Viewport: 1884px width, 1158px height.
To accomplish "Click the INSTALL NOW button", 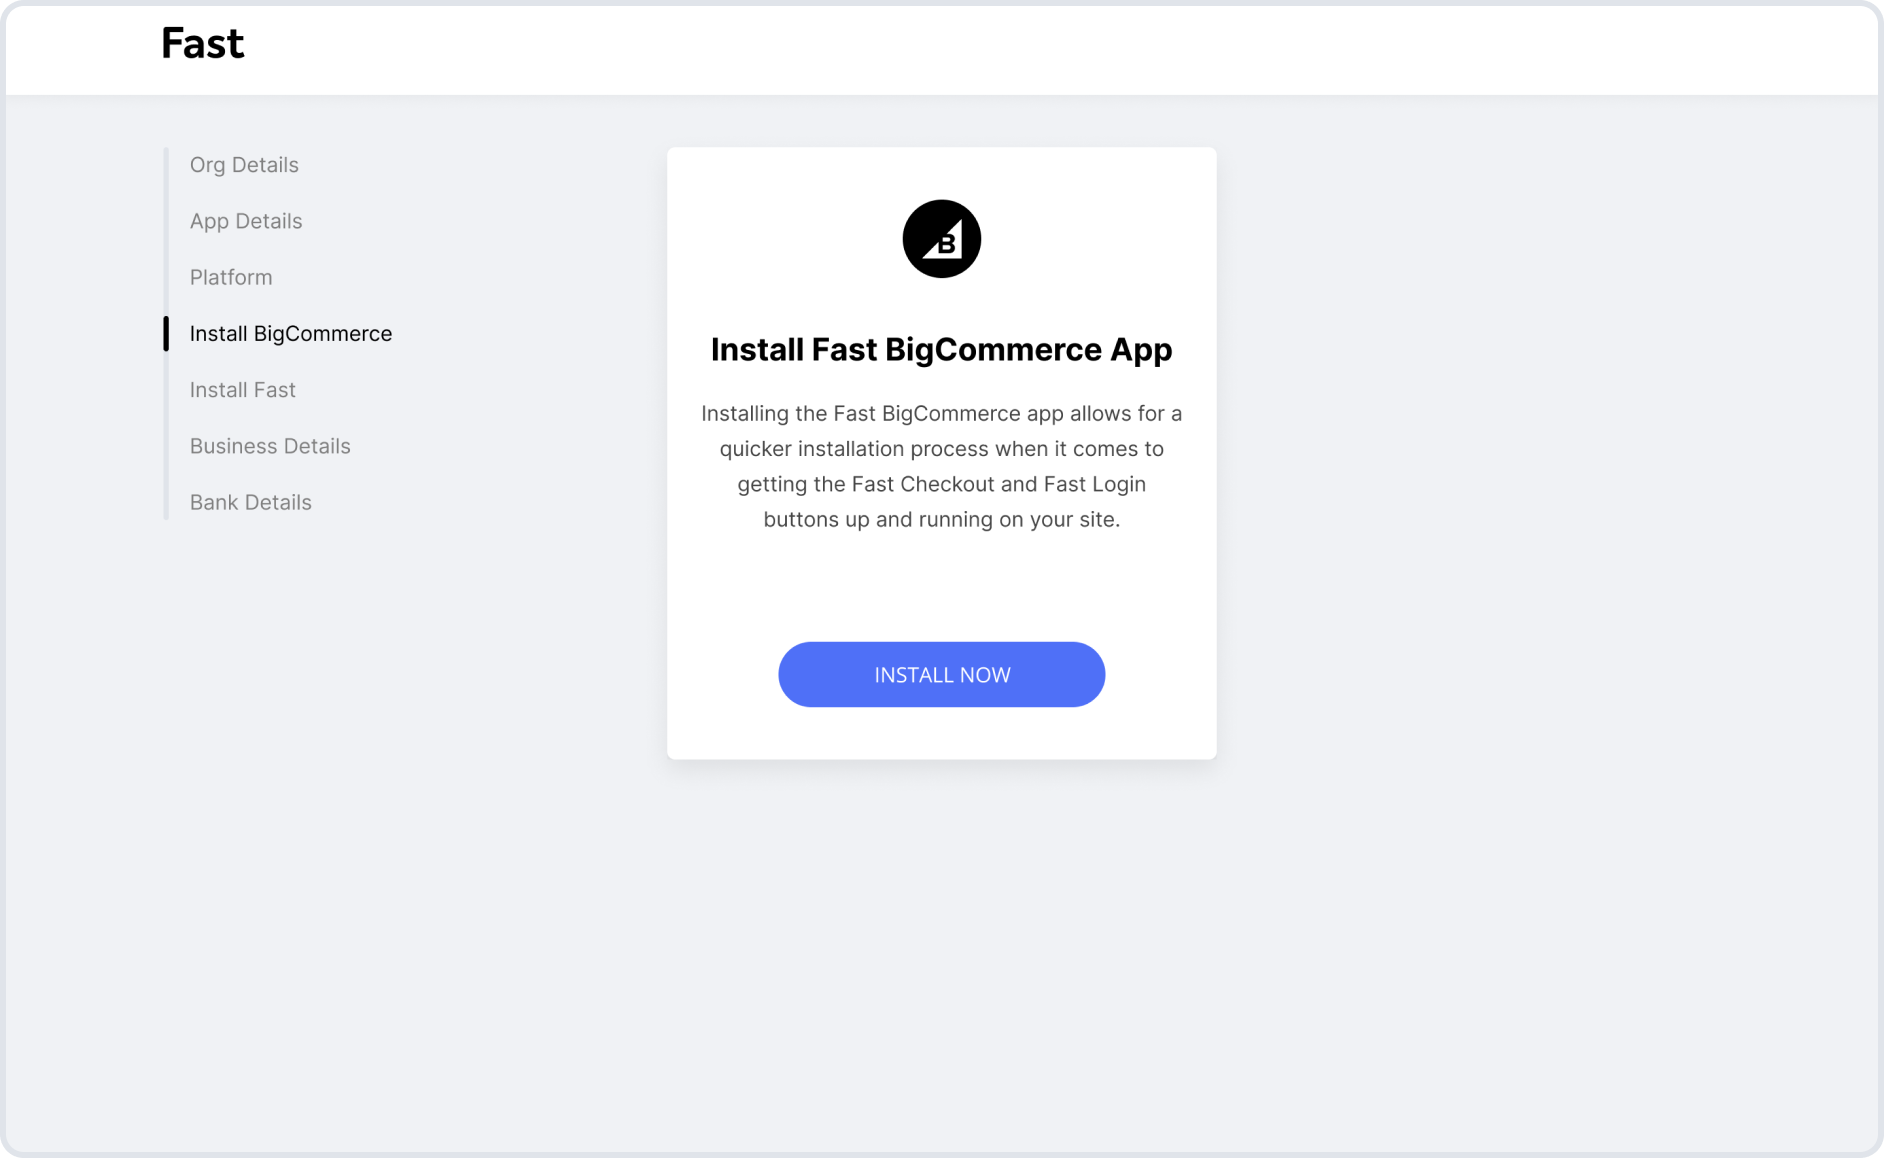I will coord(941,675).
